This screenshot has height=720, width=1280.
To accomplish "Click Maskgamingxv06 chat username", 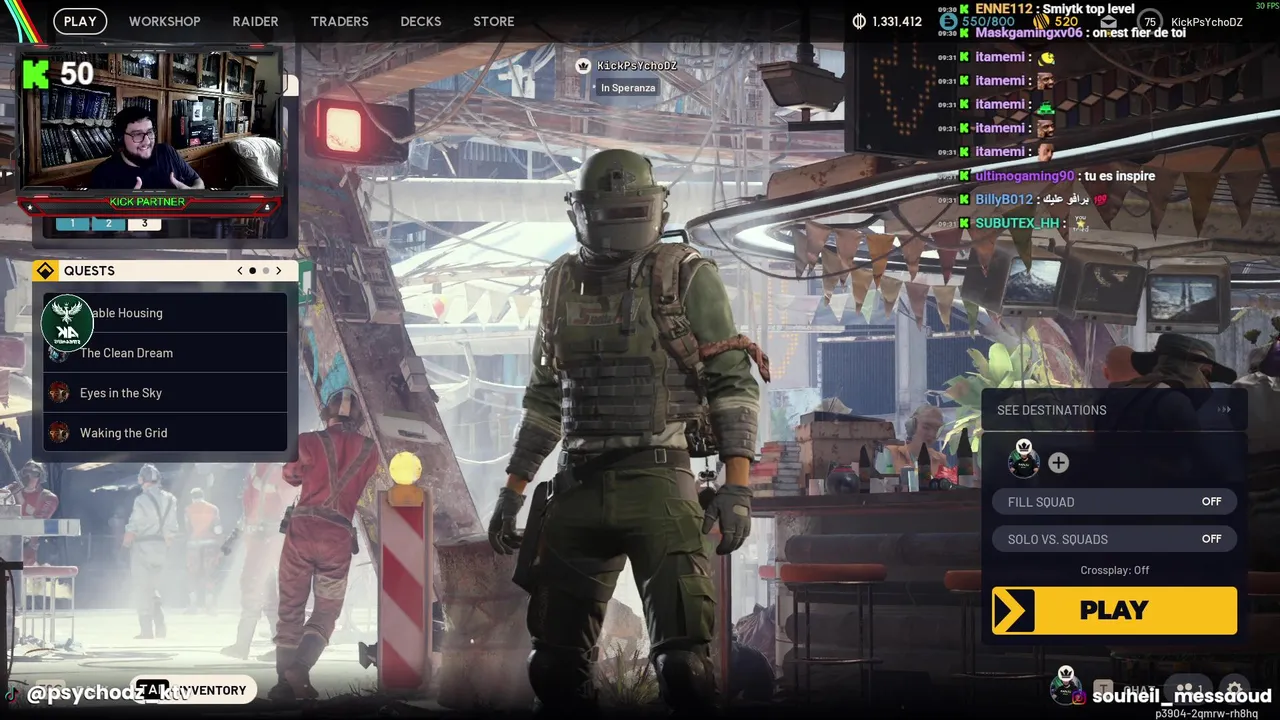I will tap(1029, 32).
